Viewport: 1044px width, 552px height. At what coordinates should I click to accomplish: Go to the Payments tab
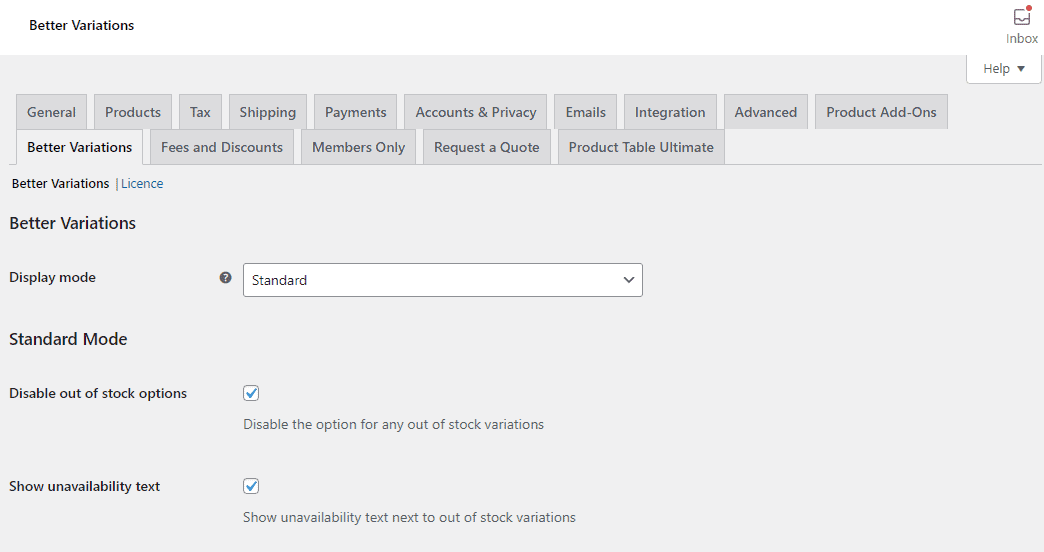click(x=356, y=112)
